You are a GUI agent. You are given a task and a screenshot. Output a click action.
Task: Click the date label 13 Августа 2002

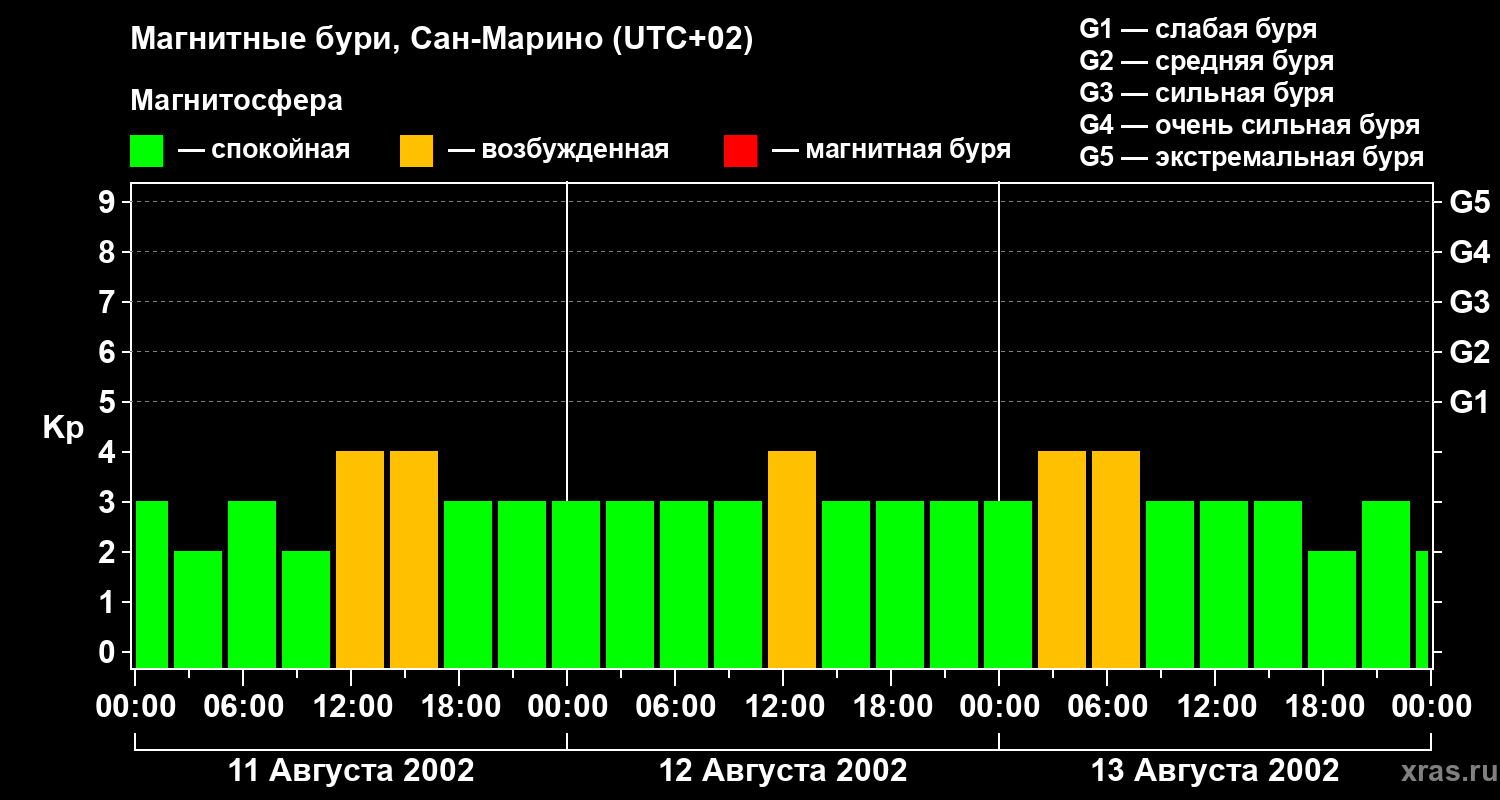1215,771
